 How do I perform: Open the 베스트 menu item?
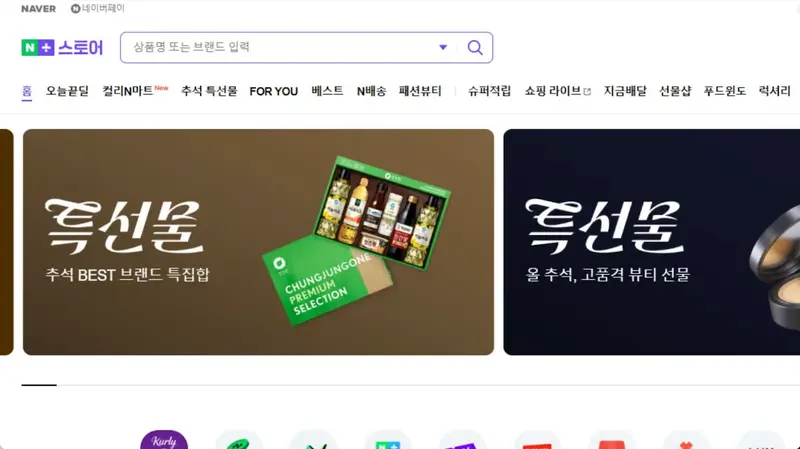(327, 91)
